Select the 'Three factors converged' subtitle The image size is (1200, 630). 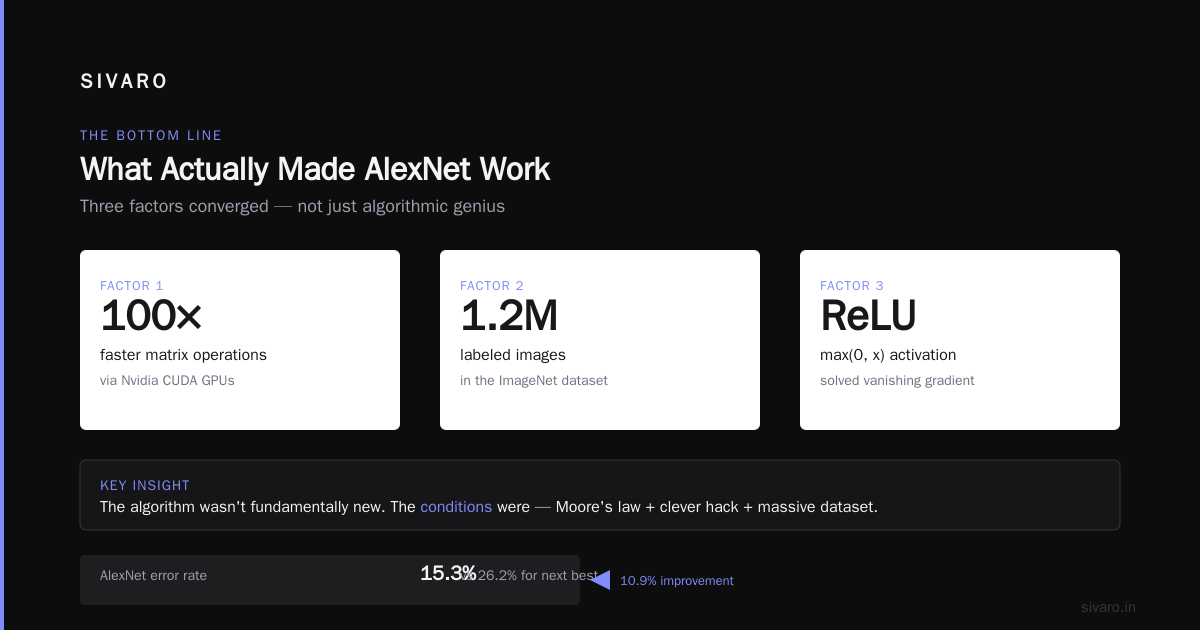292,206
